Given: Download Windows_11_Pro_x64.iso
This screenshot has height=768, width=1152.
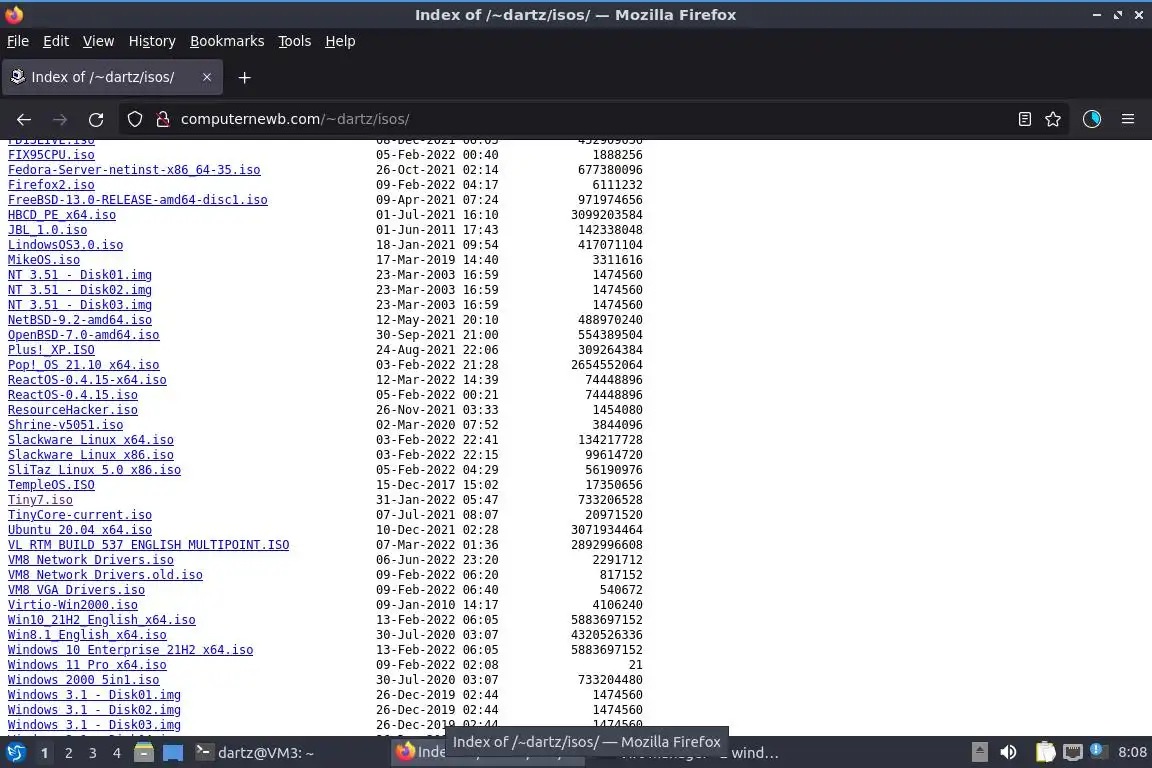Looking at the screenshot, I should (87, 664).
